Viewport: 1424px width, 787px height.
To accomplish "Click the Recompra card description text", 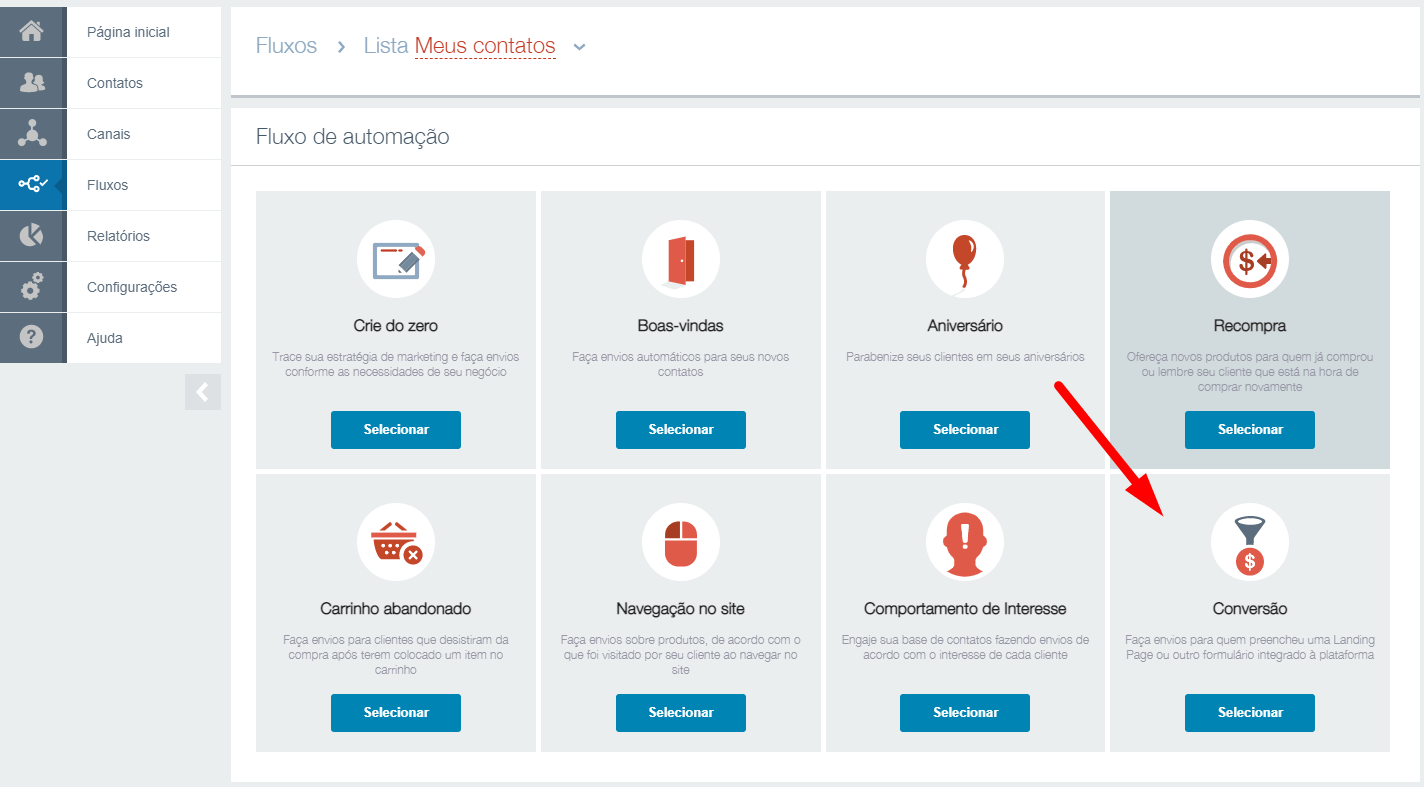I will coord(1250,372).
